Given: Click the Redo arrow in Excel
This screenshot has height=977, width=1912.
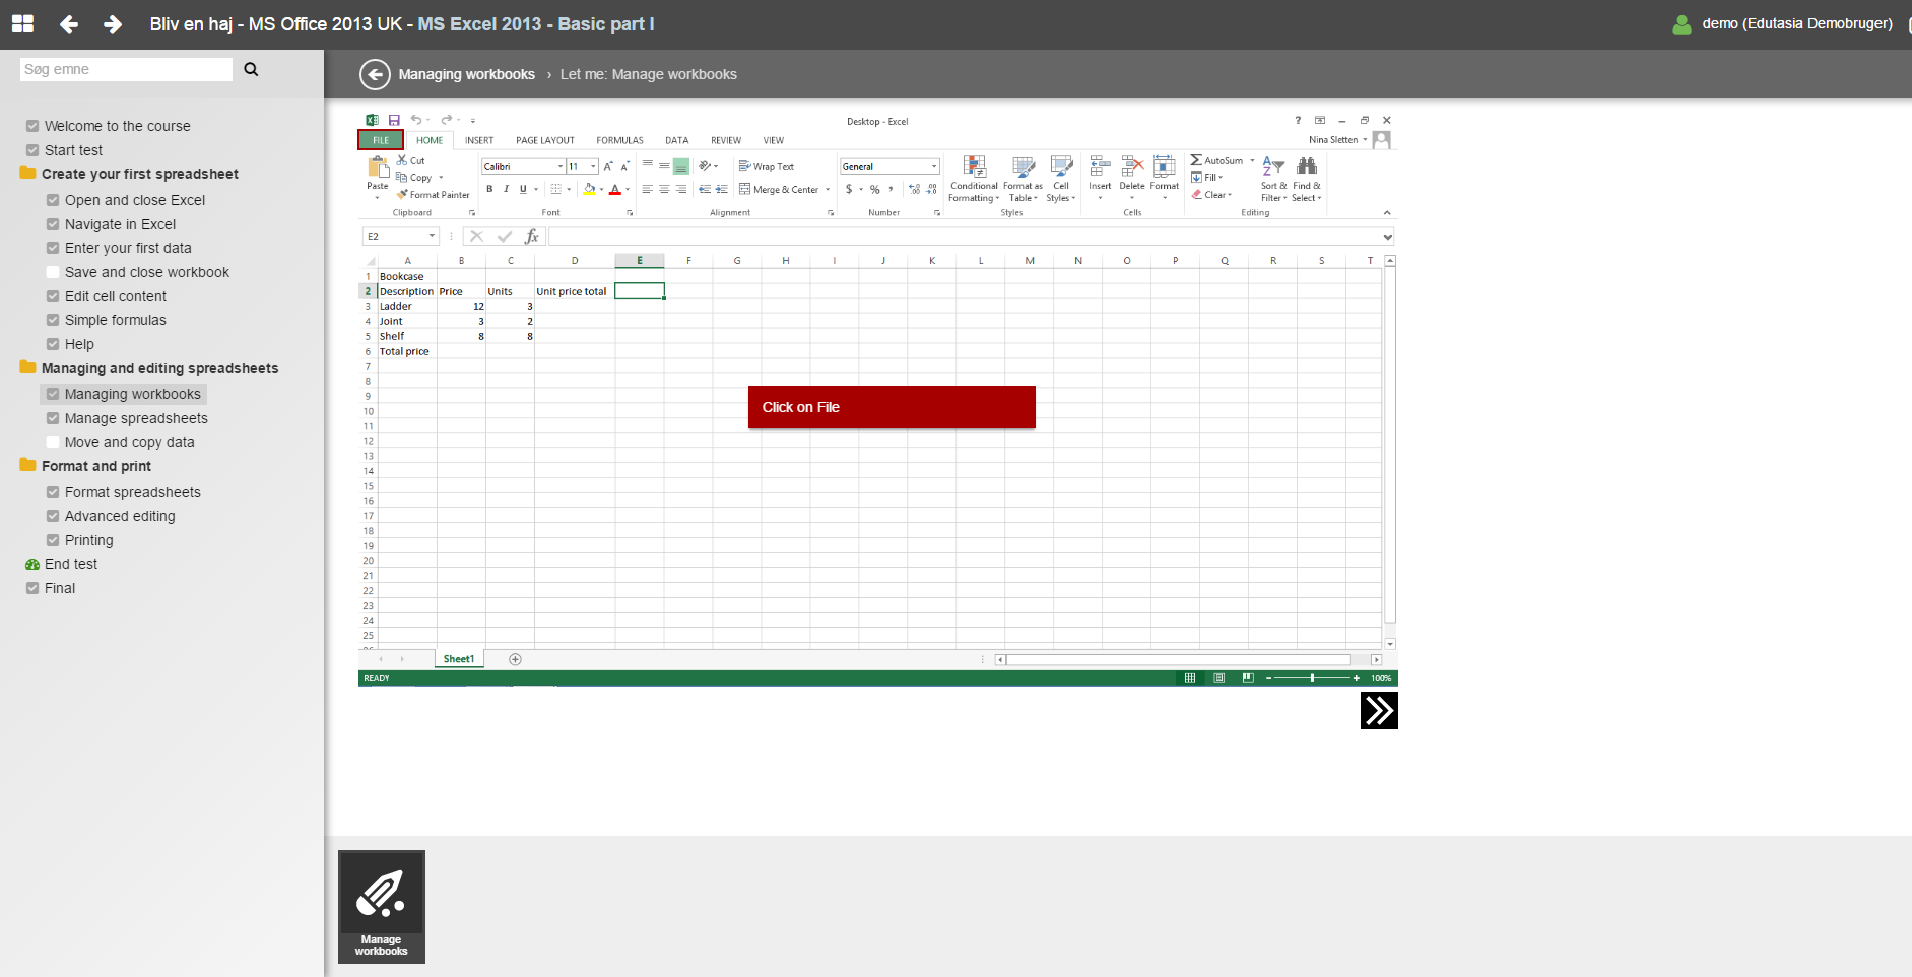Looking at the screenshot, I should click(446, 120).
